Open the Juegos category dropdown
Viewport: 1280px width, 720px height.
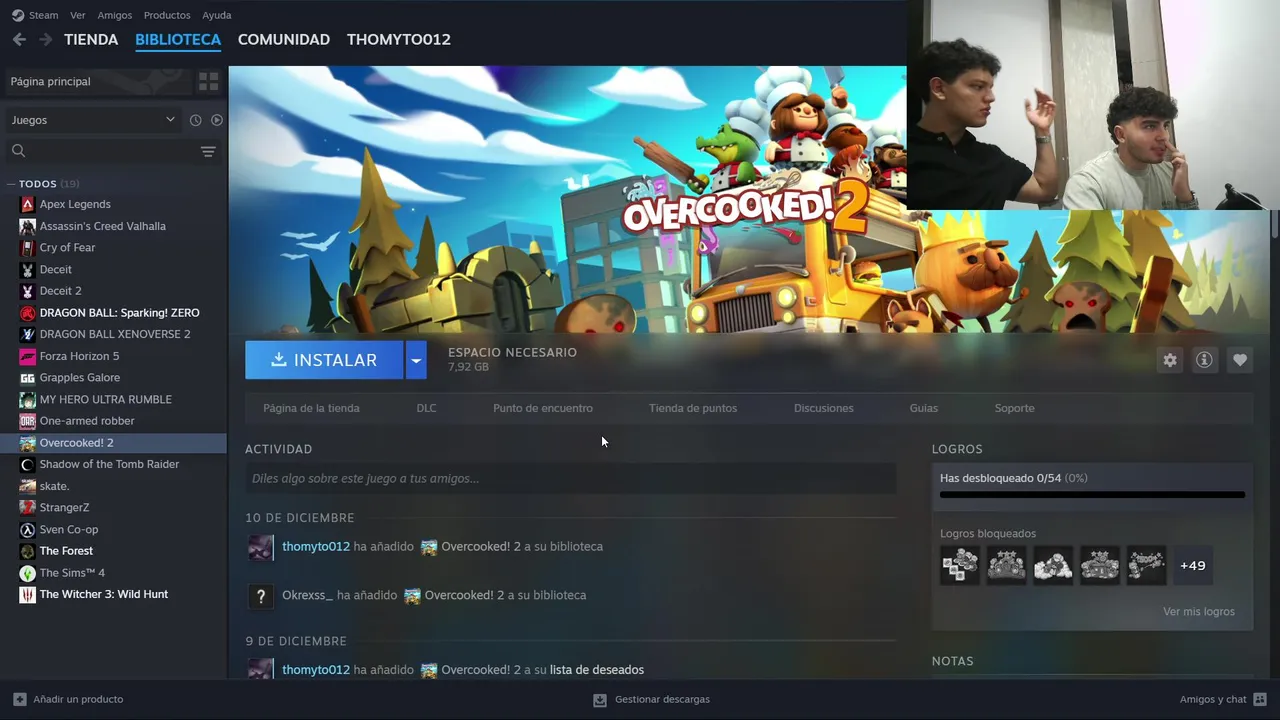coord(92,120)
